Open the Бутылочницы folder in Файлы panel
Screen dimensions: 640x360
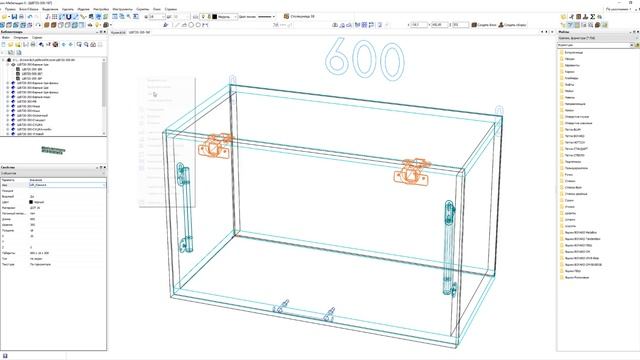coord(573,52)
